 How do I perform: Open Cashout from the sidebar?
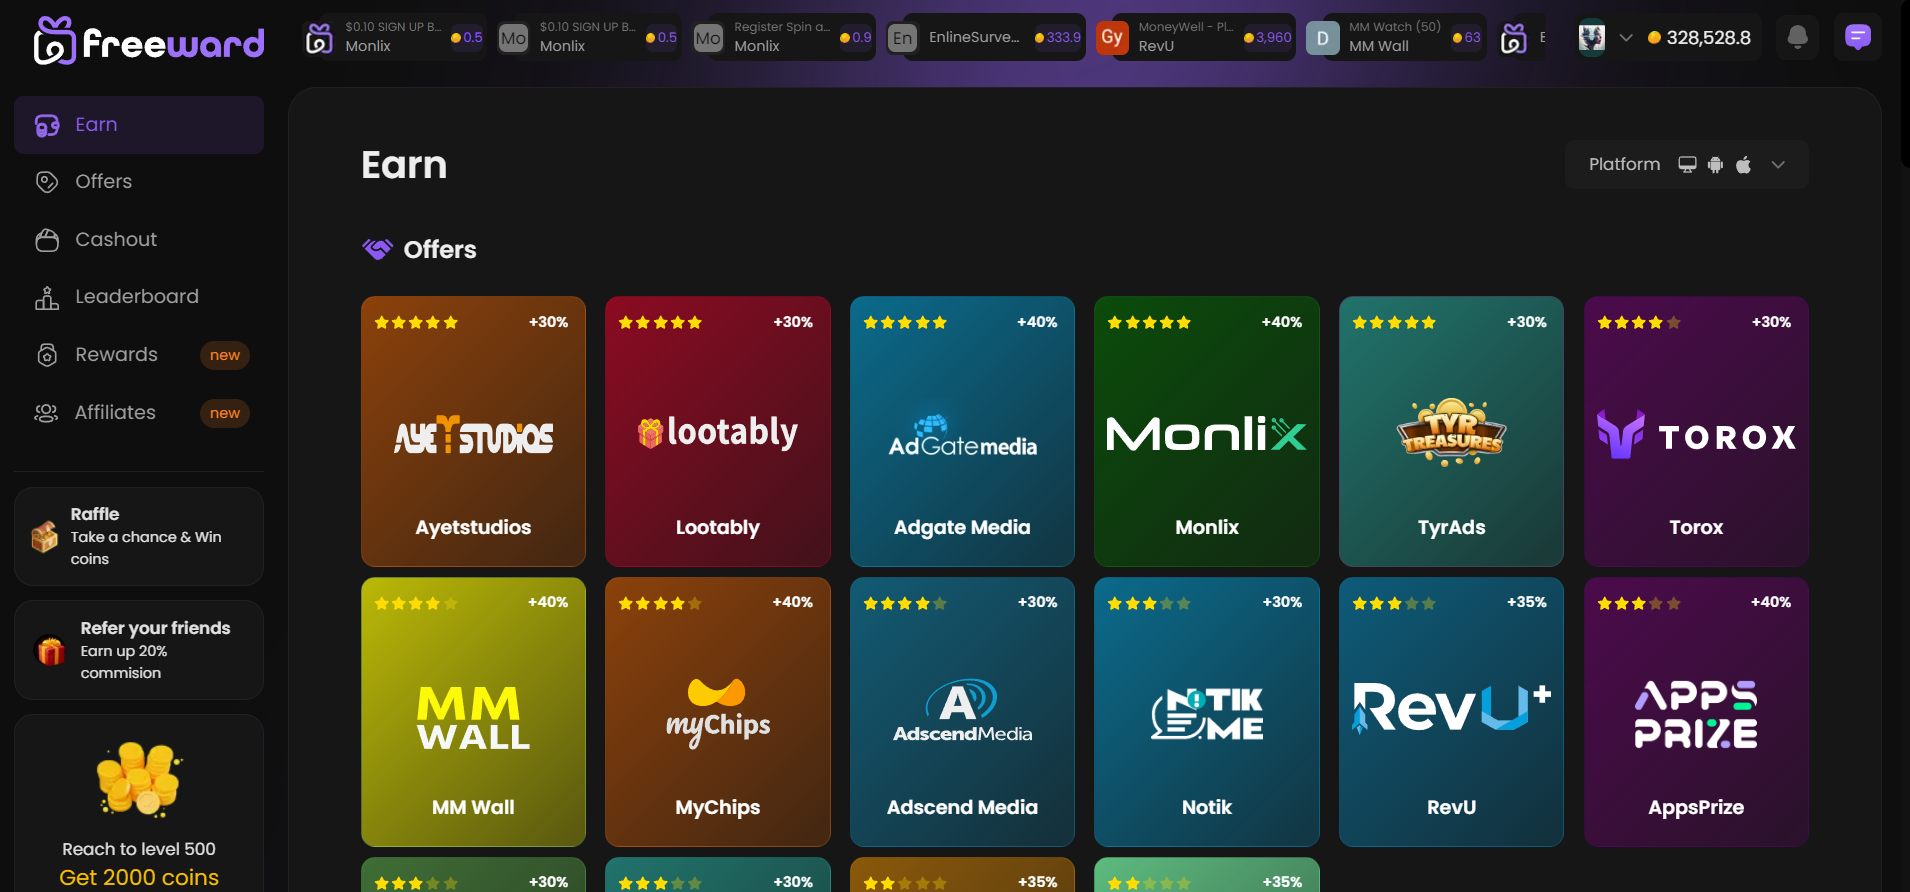pyautogui.click(x=139, y=240)
